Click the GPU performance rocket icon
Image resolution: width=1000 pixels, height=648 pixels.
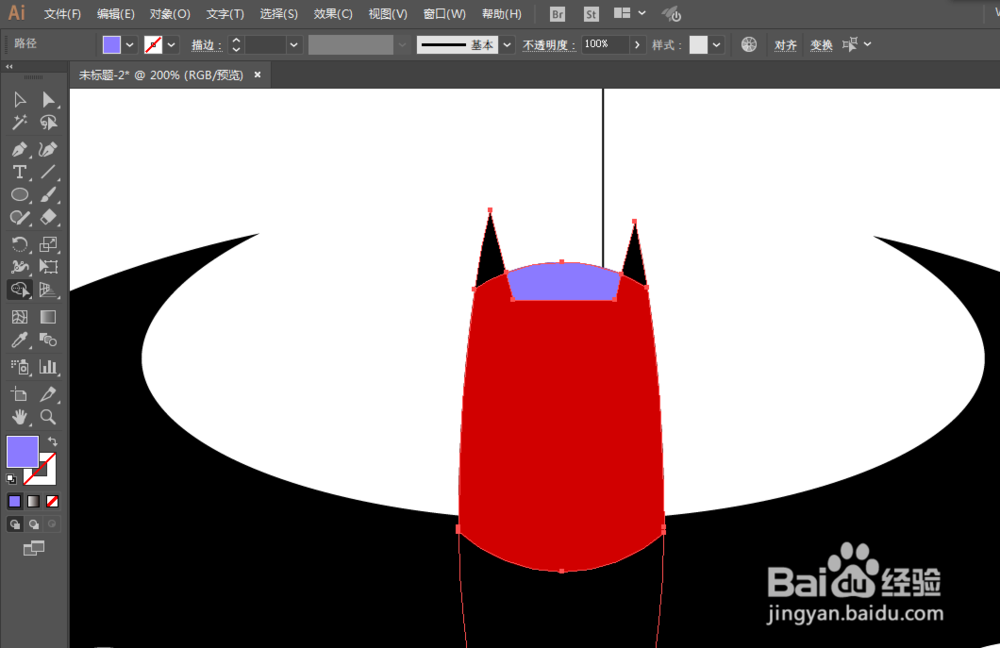click(x=672, y=14)
